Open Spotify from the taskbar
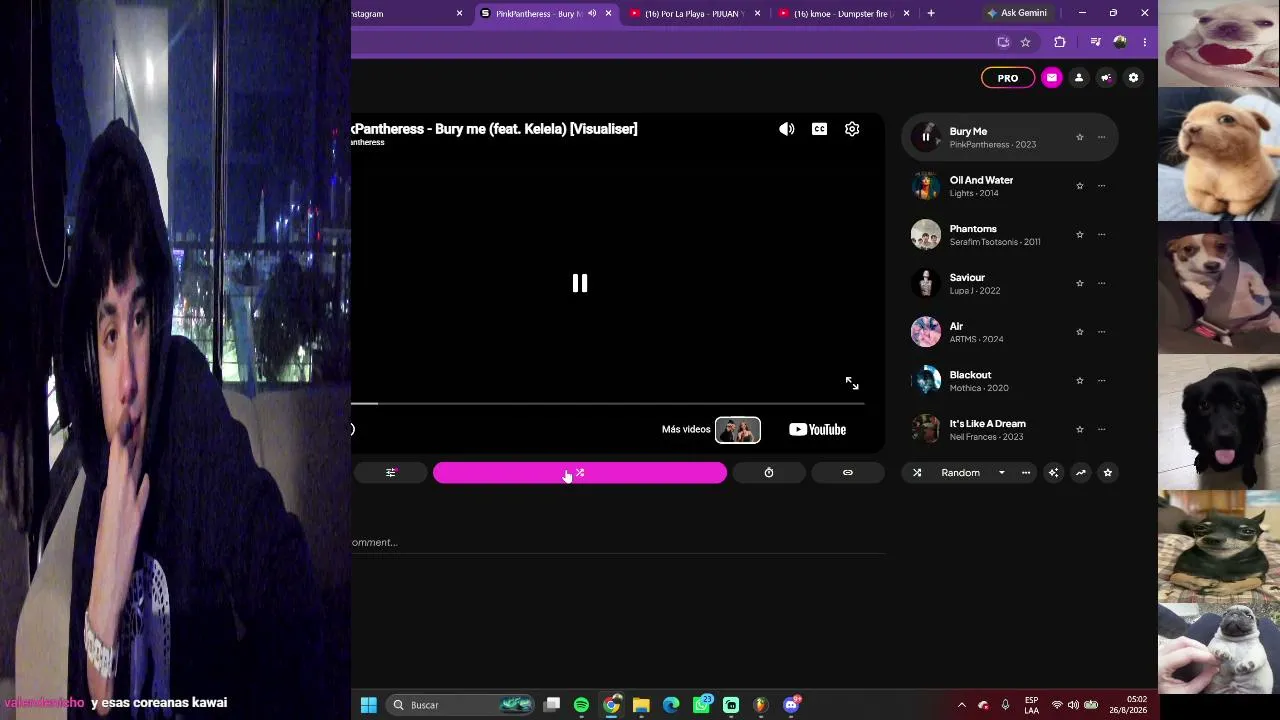1280x720 pixels. [x=581, y=705]
